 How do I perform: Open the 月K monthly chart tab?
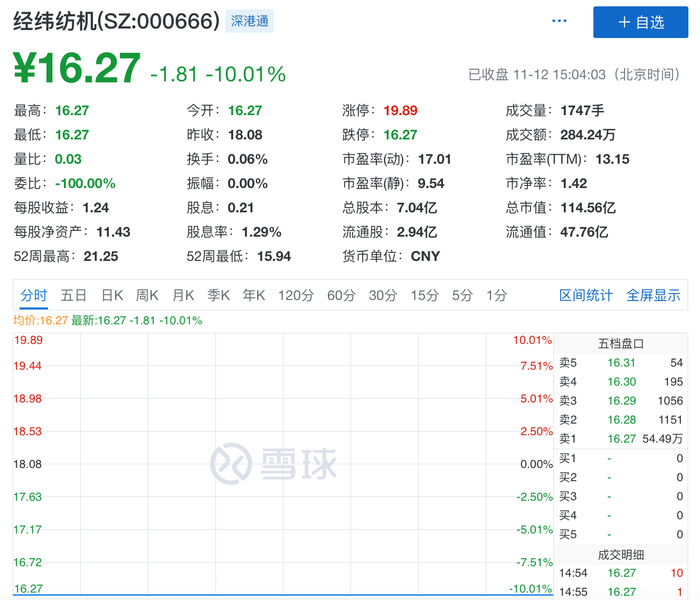coord(183,295)
